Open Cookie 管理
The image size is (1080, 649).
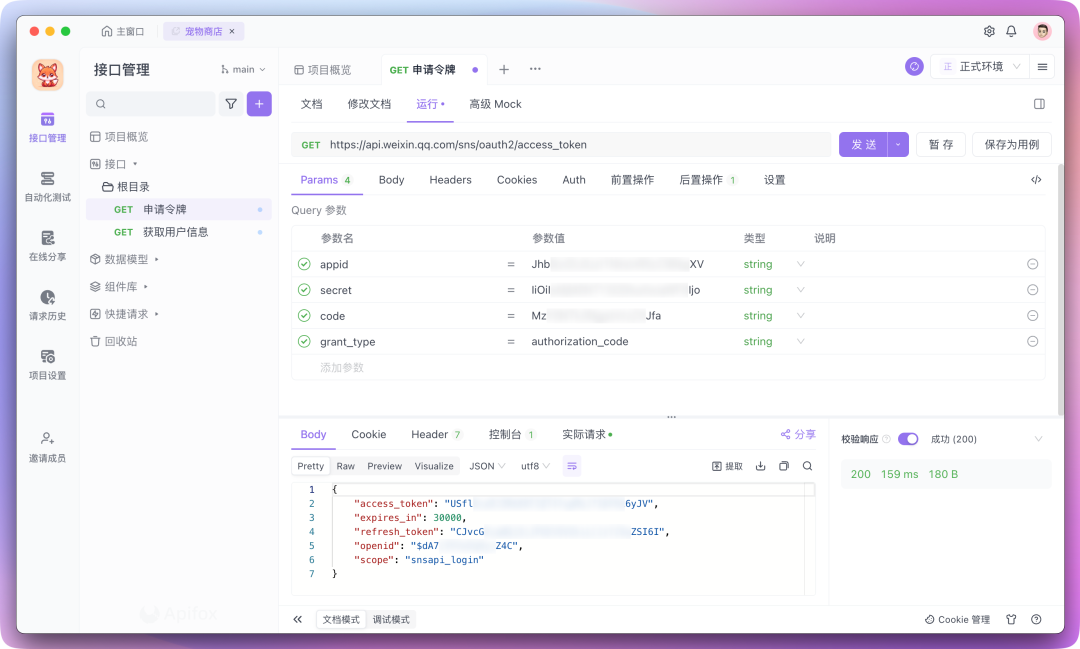[957, 619]
